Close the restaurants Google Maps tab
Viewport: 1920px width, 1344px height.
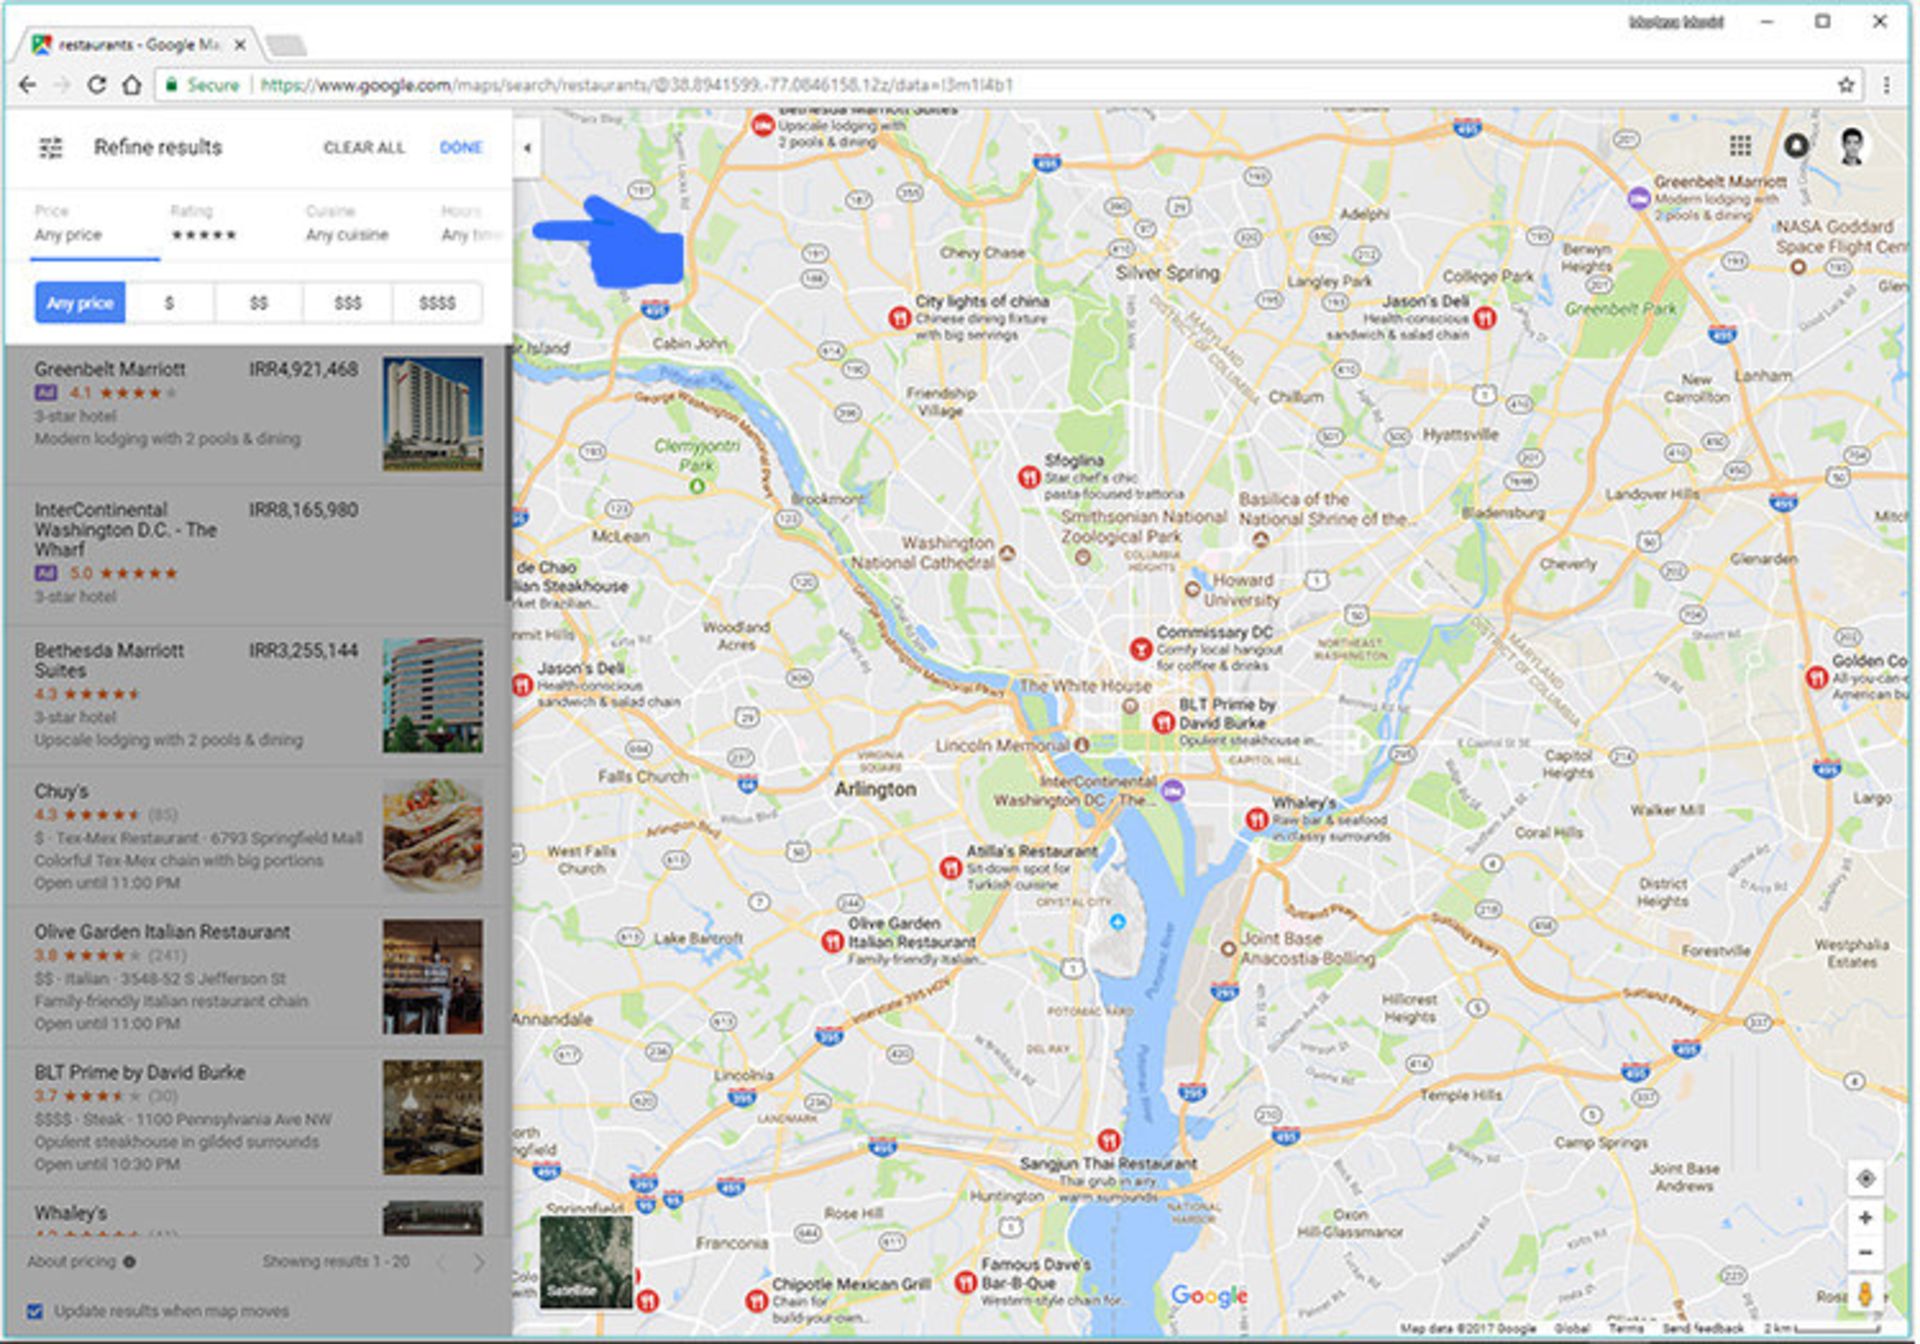point(240,45)
